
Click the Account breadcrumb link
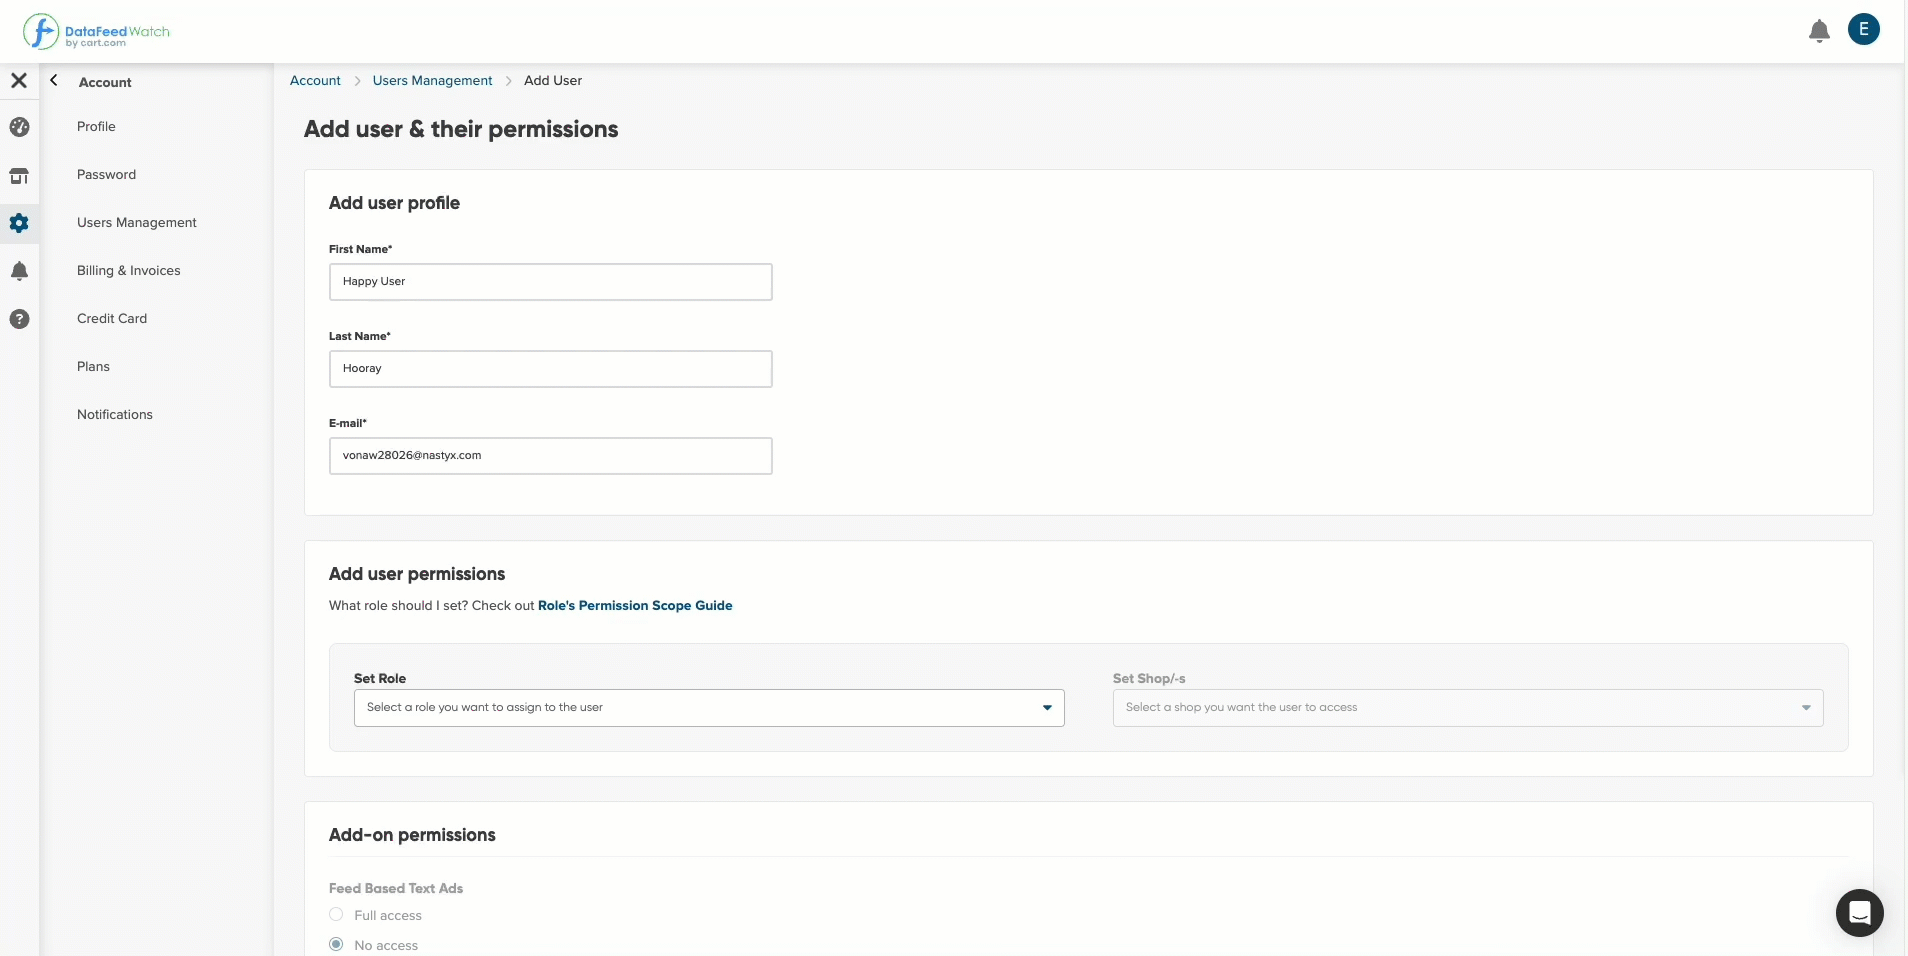coord(315,80)
